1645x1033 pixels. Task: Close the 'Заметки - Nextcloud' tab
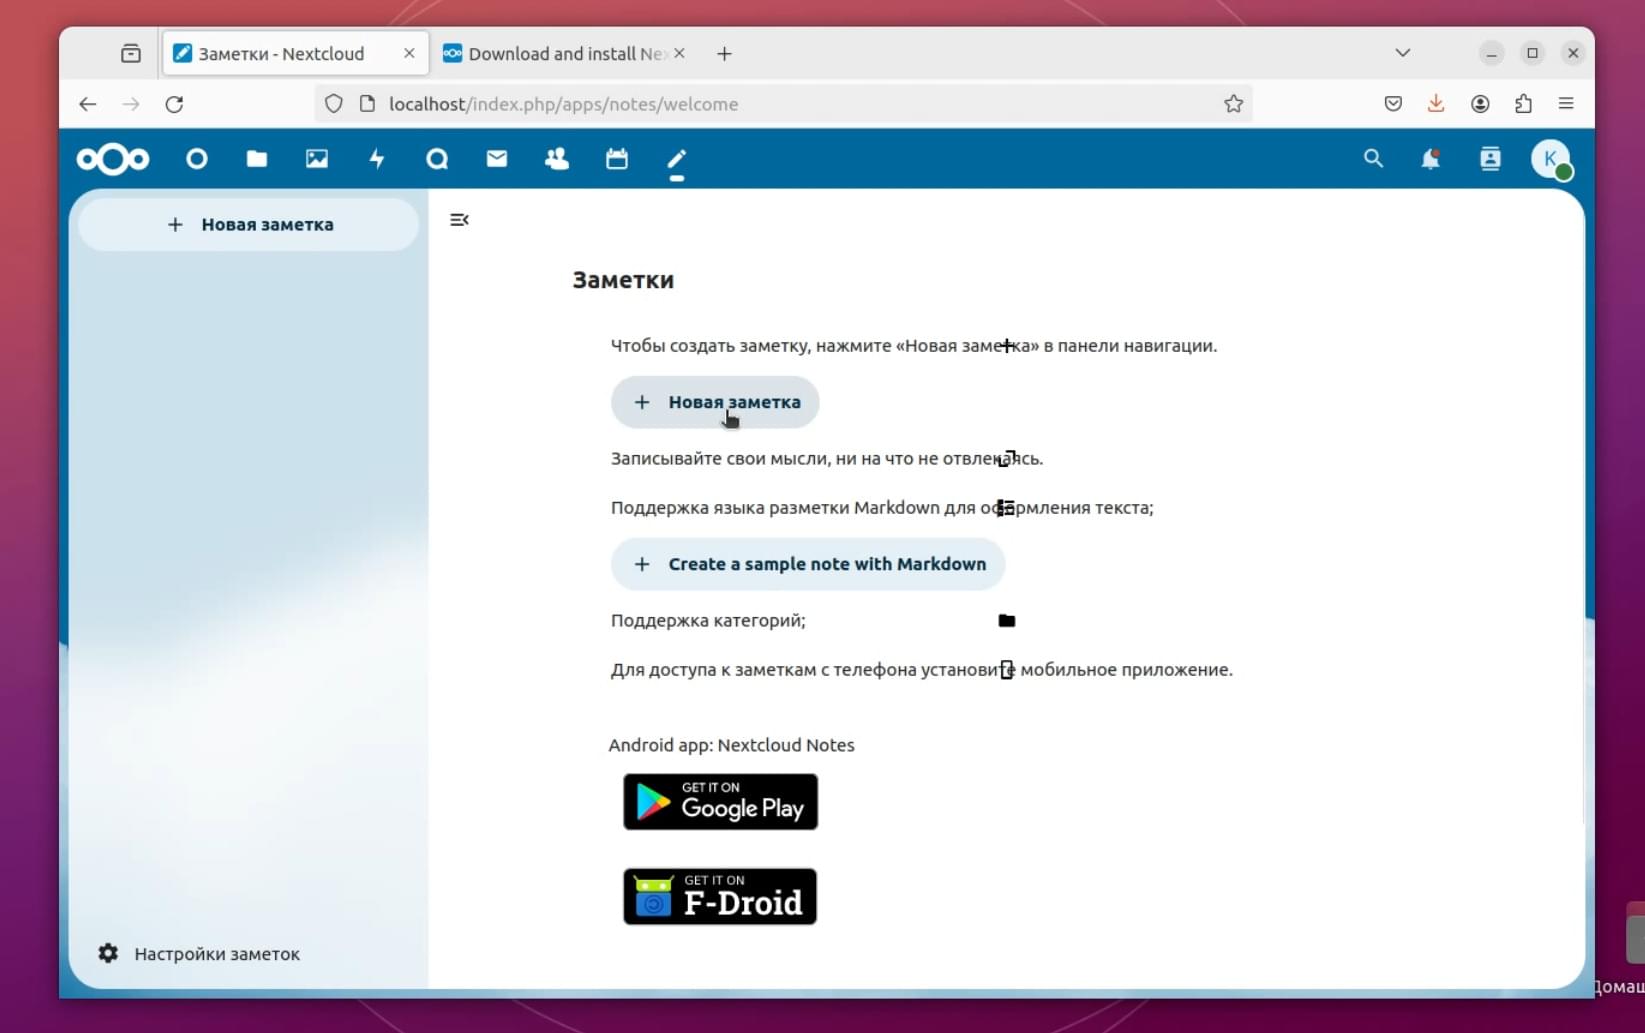coord(409,54)
